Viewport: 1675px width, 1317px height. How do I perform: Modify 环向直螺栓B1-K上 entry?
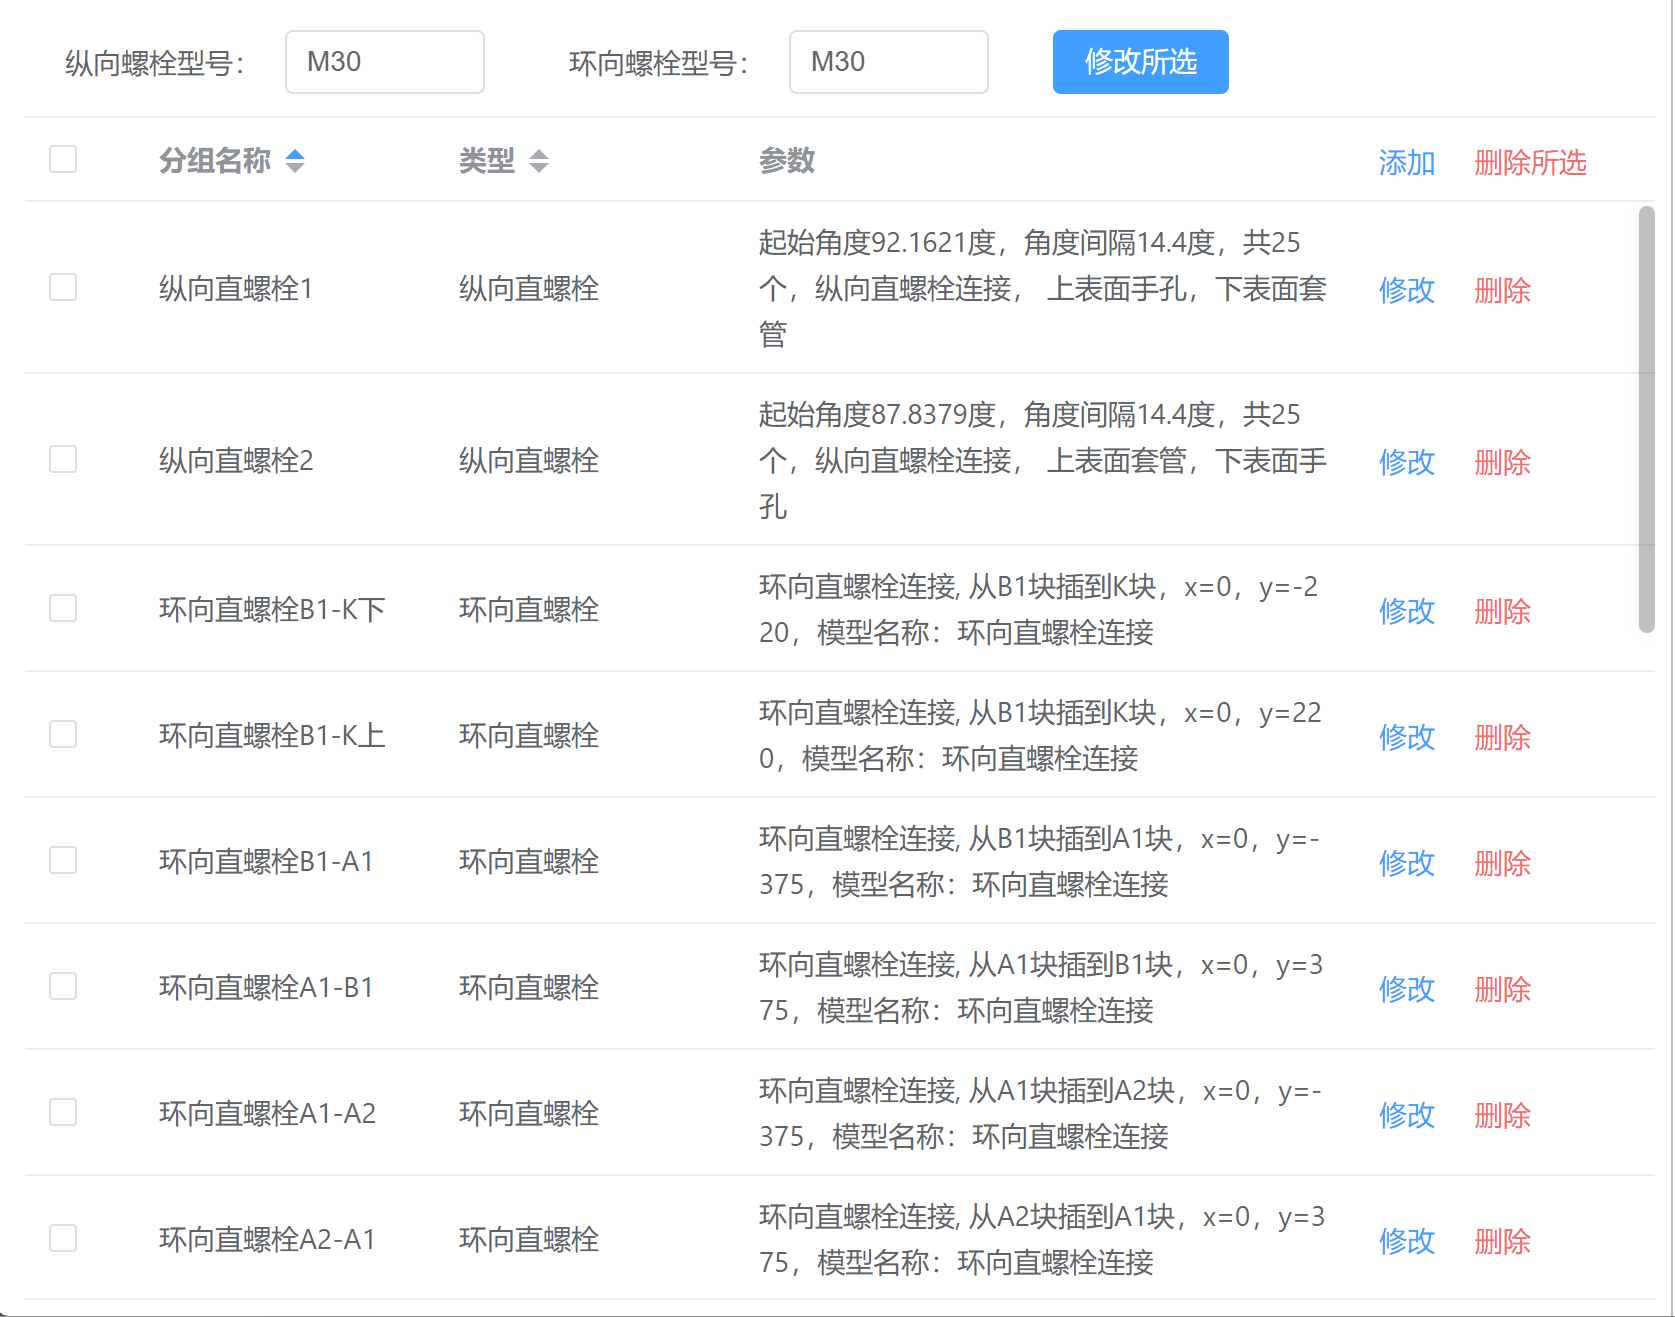(x=1407, y=737)
